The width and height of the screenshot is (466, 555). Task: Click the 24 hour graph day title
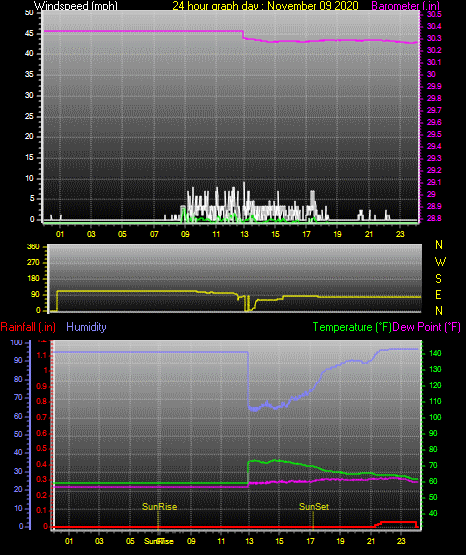coord(265,6)
